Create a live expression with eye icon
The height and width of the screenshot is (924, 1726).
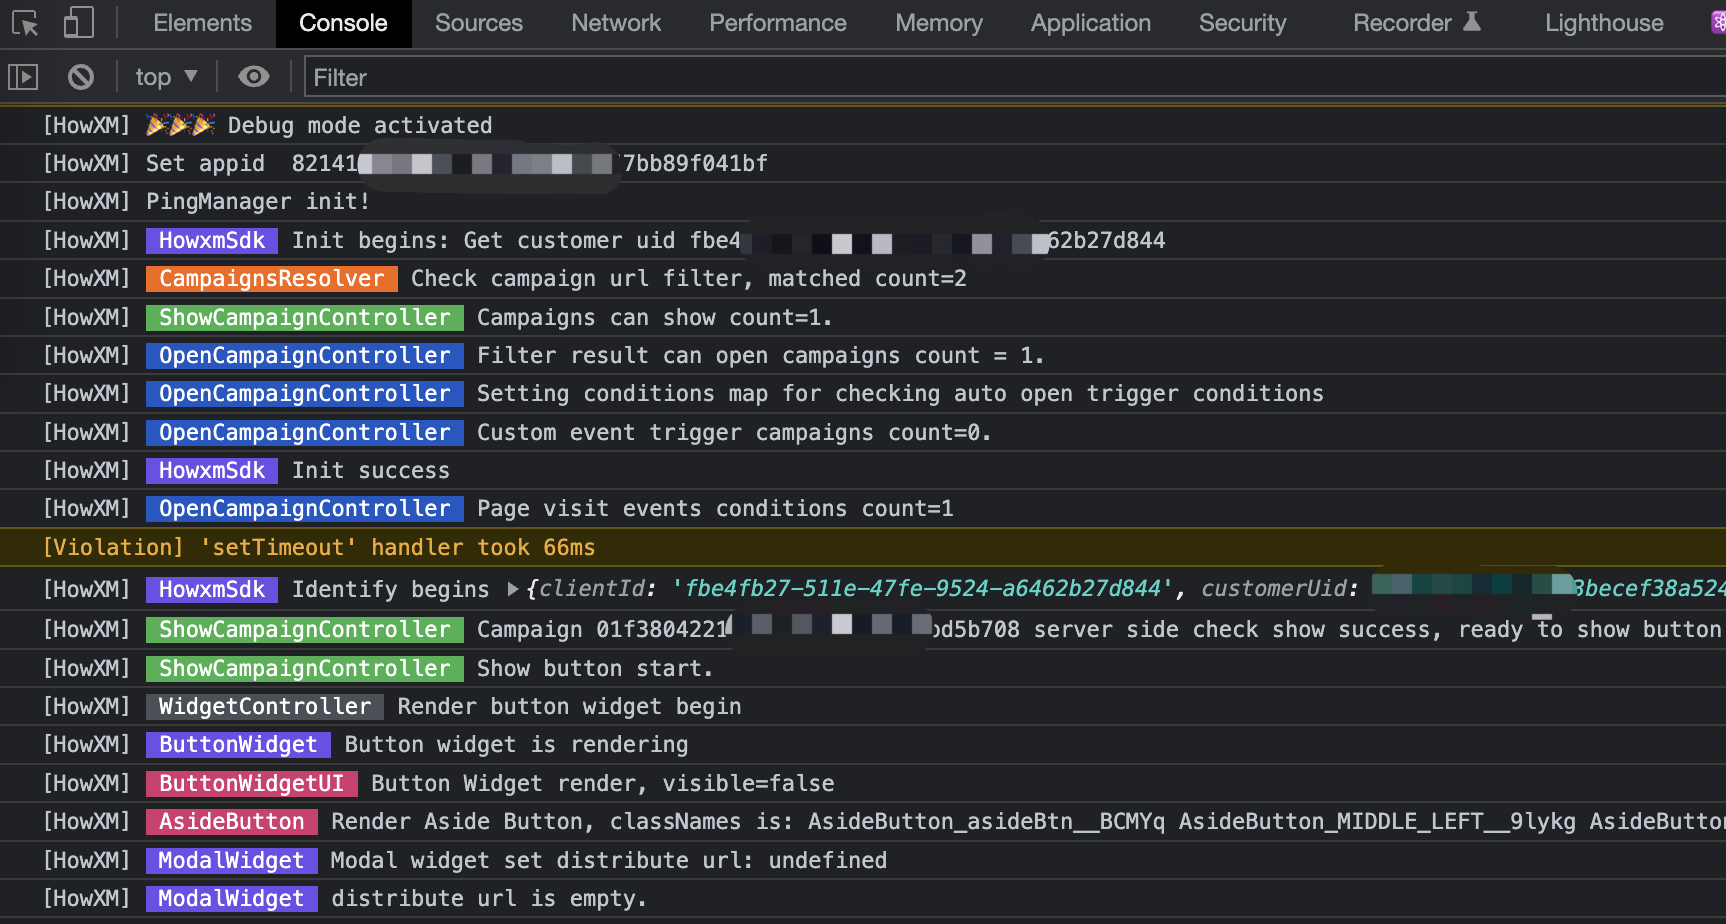point(254,77)
